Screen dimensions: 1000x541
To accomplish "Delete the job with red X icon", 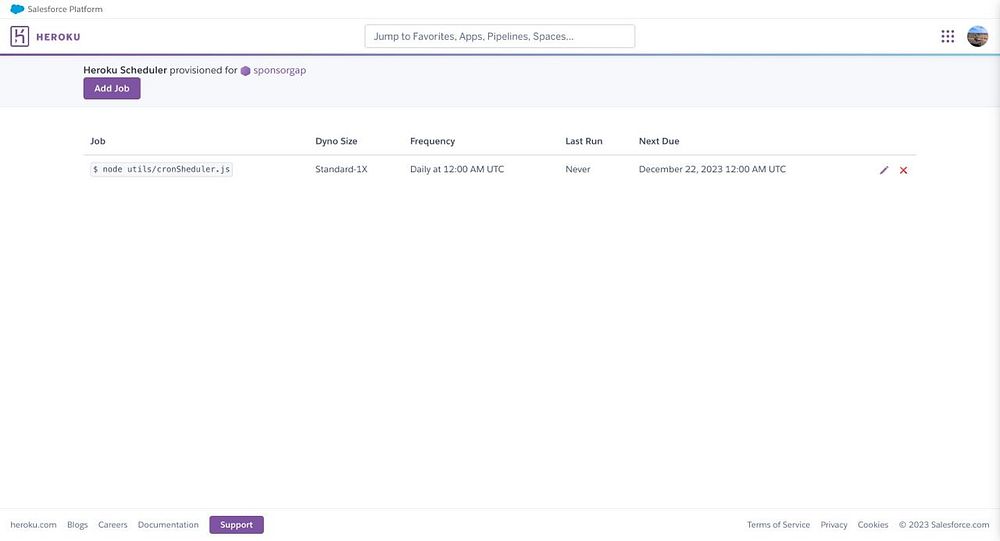I will point(903,170).
